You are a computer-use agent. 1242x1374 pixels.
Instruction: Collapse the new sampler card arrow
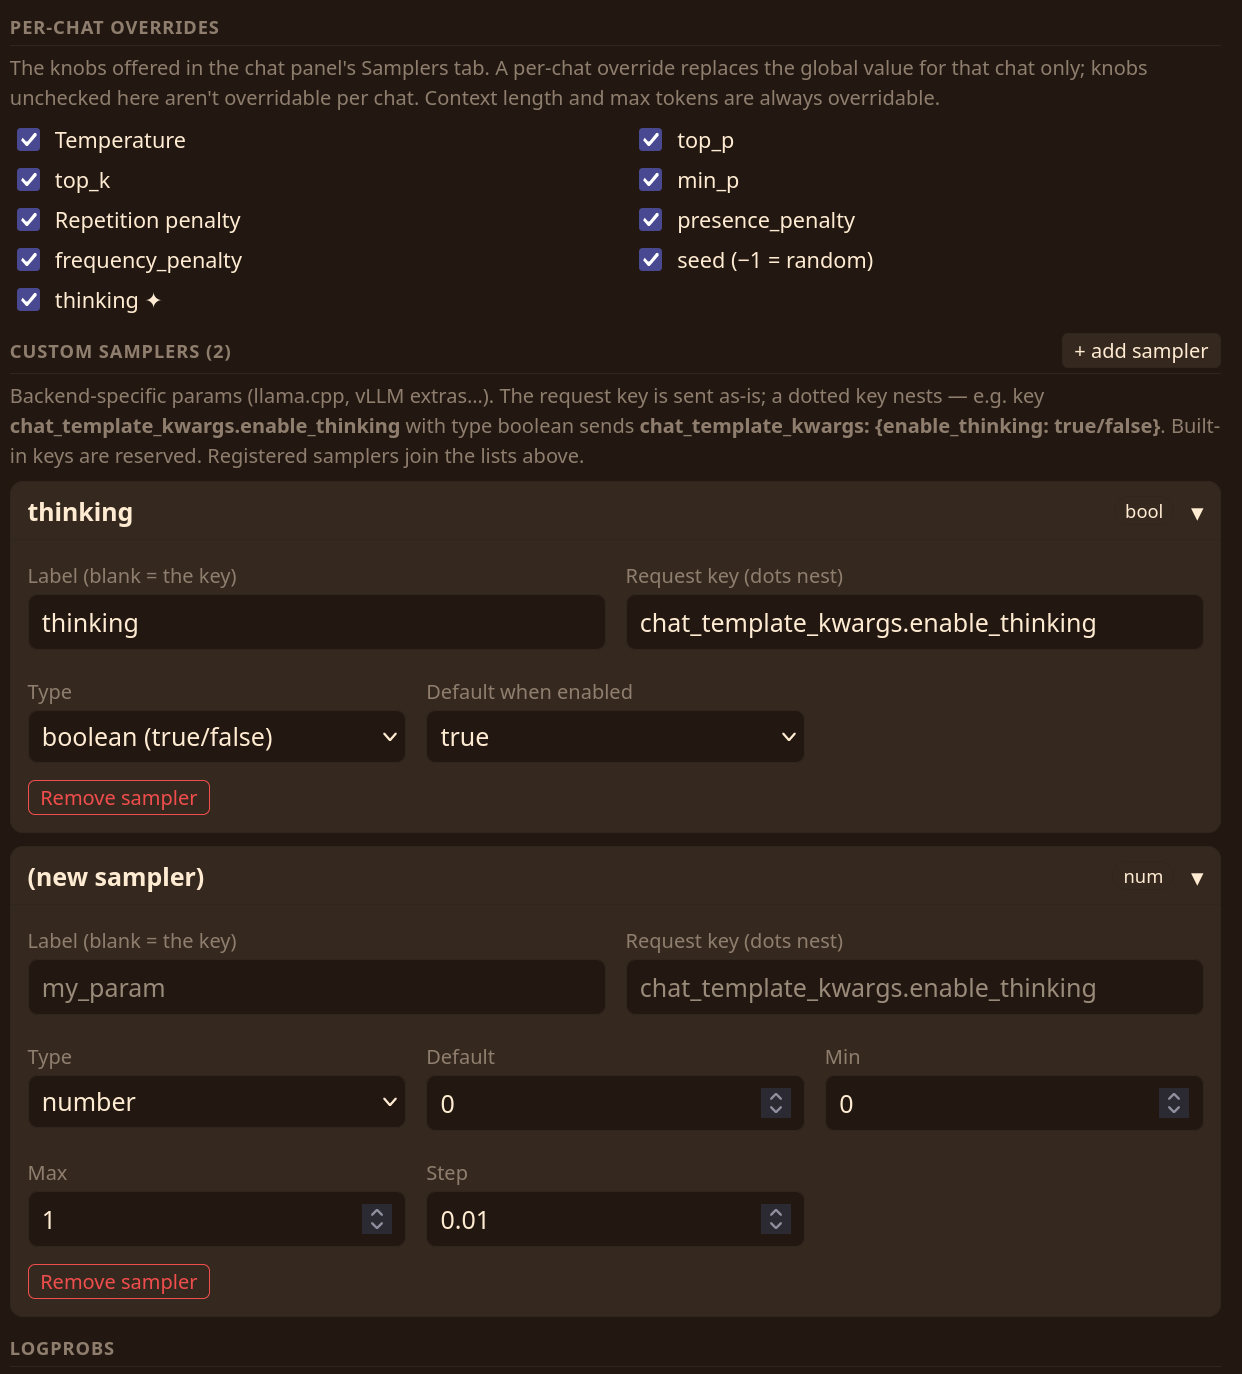point(1196,878)
